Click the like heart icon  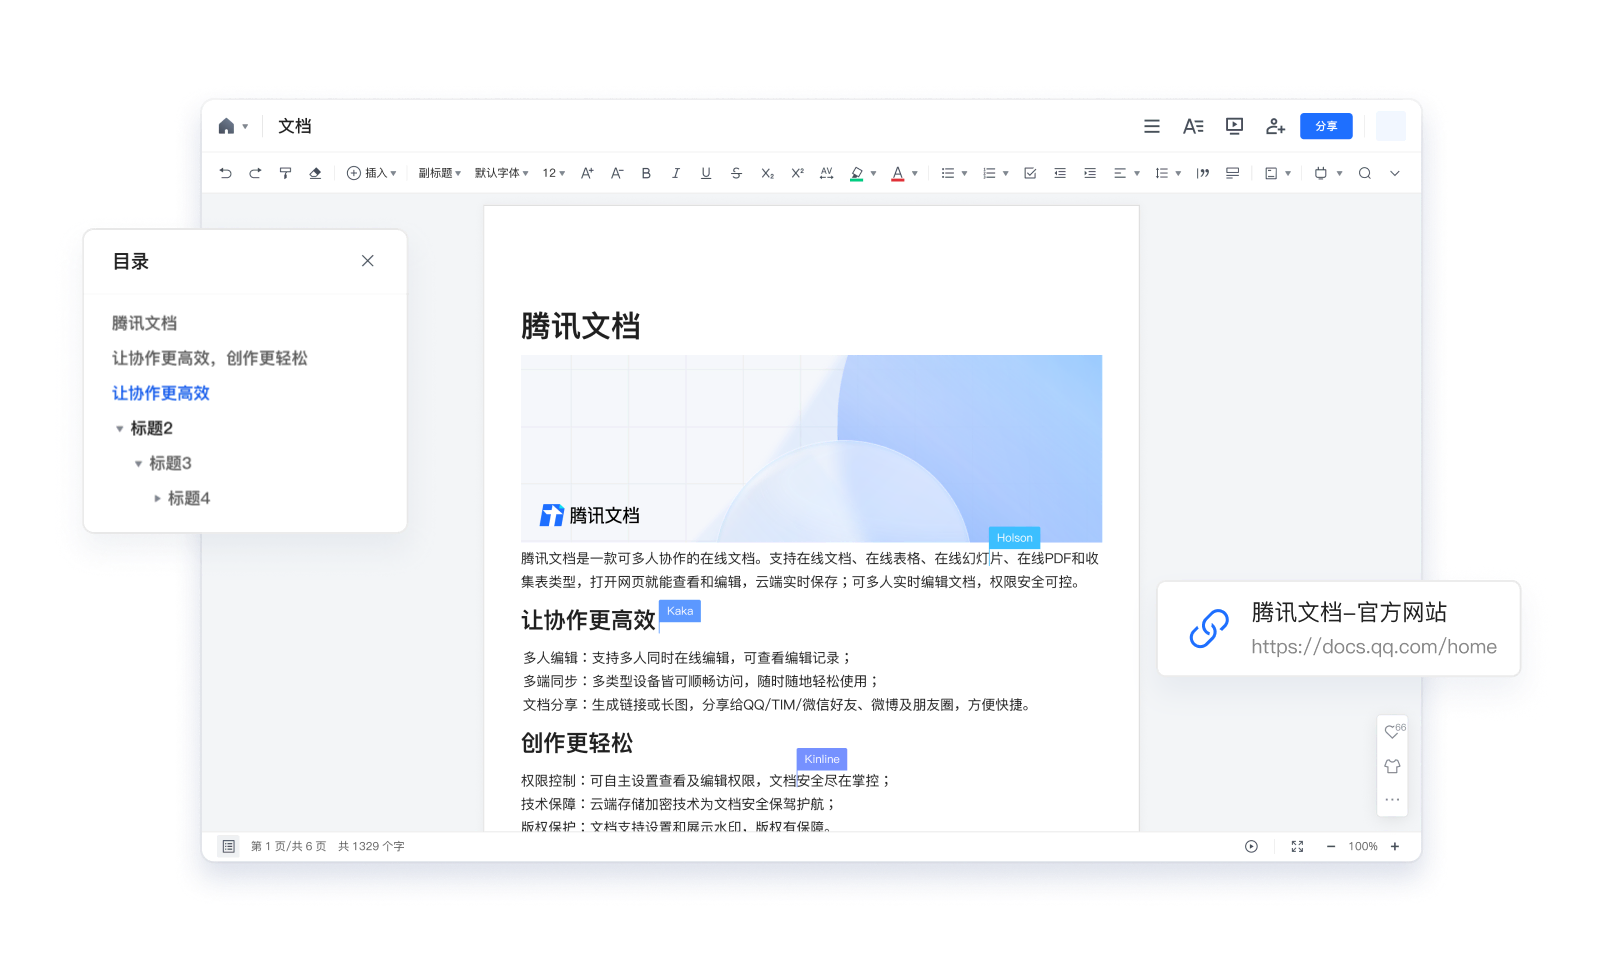(1392, 732)
